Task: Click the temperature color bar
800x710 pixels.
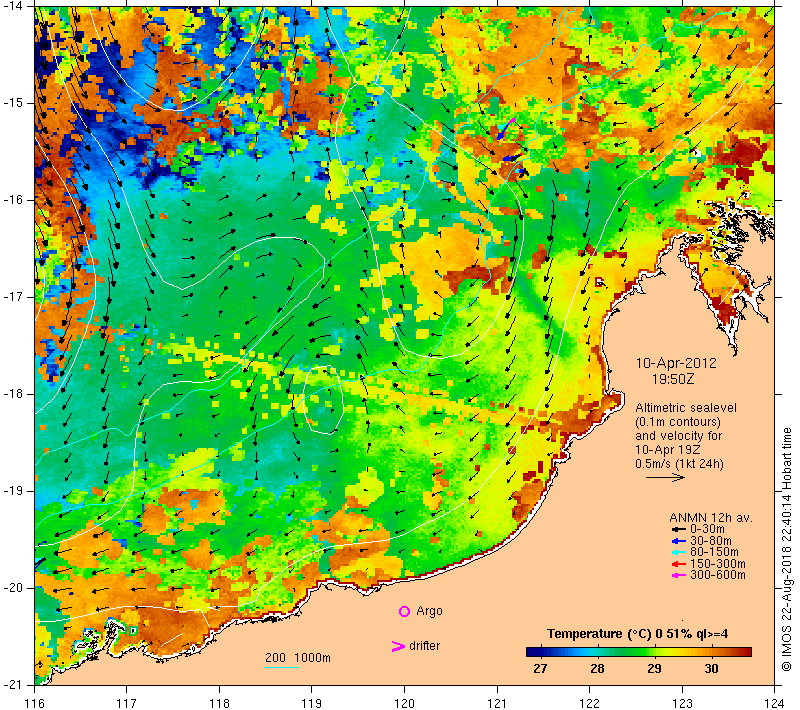Action: click(x=639, y=652)
